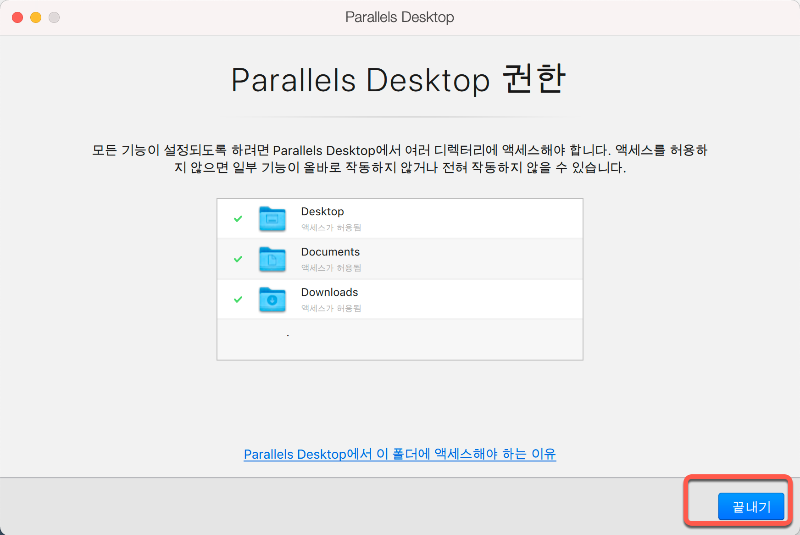
Task: Click the description paragraph about directory access
Action: (x=399, y=159)
